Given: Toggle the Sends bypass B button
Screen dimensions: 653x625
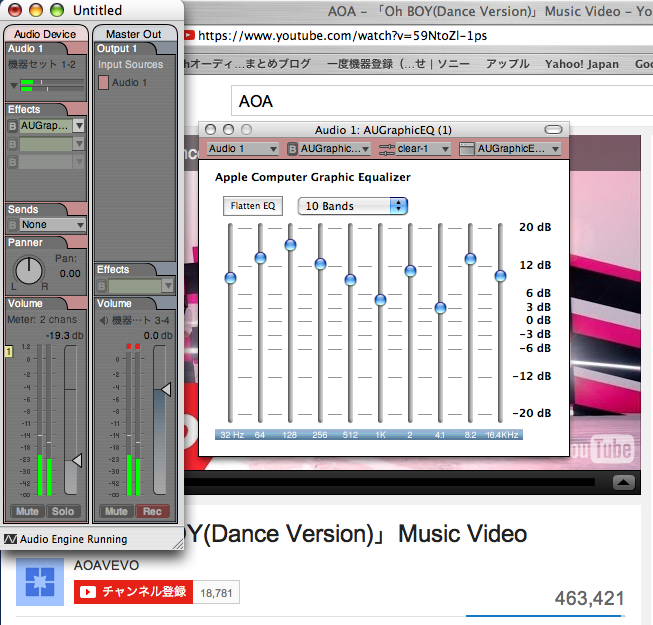Looking at the screenshot, I should (x=12, y=225).
